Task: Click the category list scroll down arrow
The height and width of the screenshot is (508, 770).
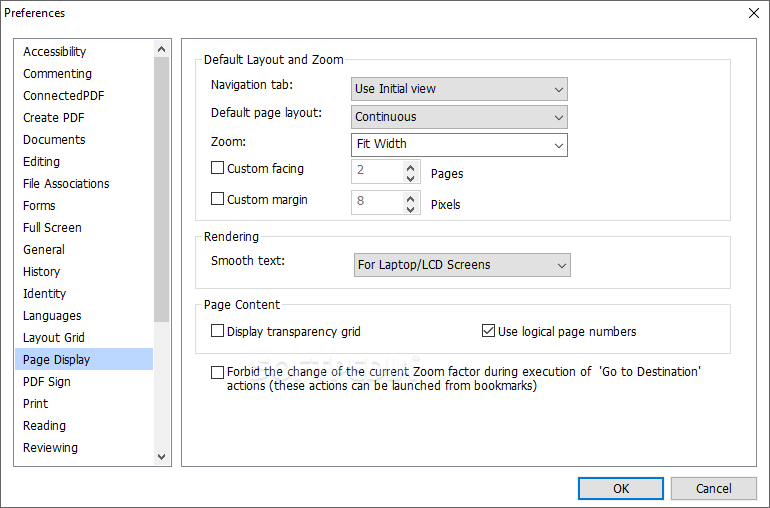Action: 162,456
